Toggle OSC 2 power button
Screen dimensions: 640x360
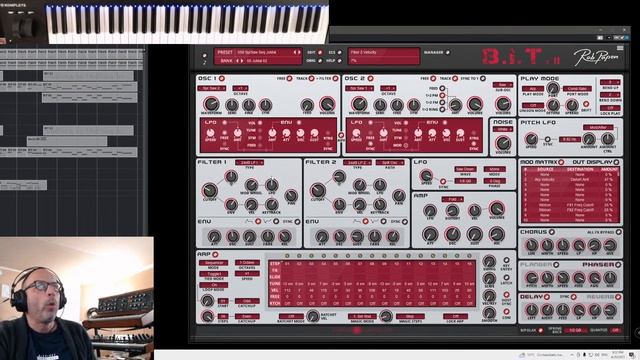click(370, 78)
